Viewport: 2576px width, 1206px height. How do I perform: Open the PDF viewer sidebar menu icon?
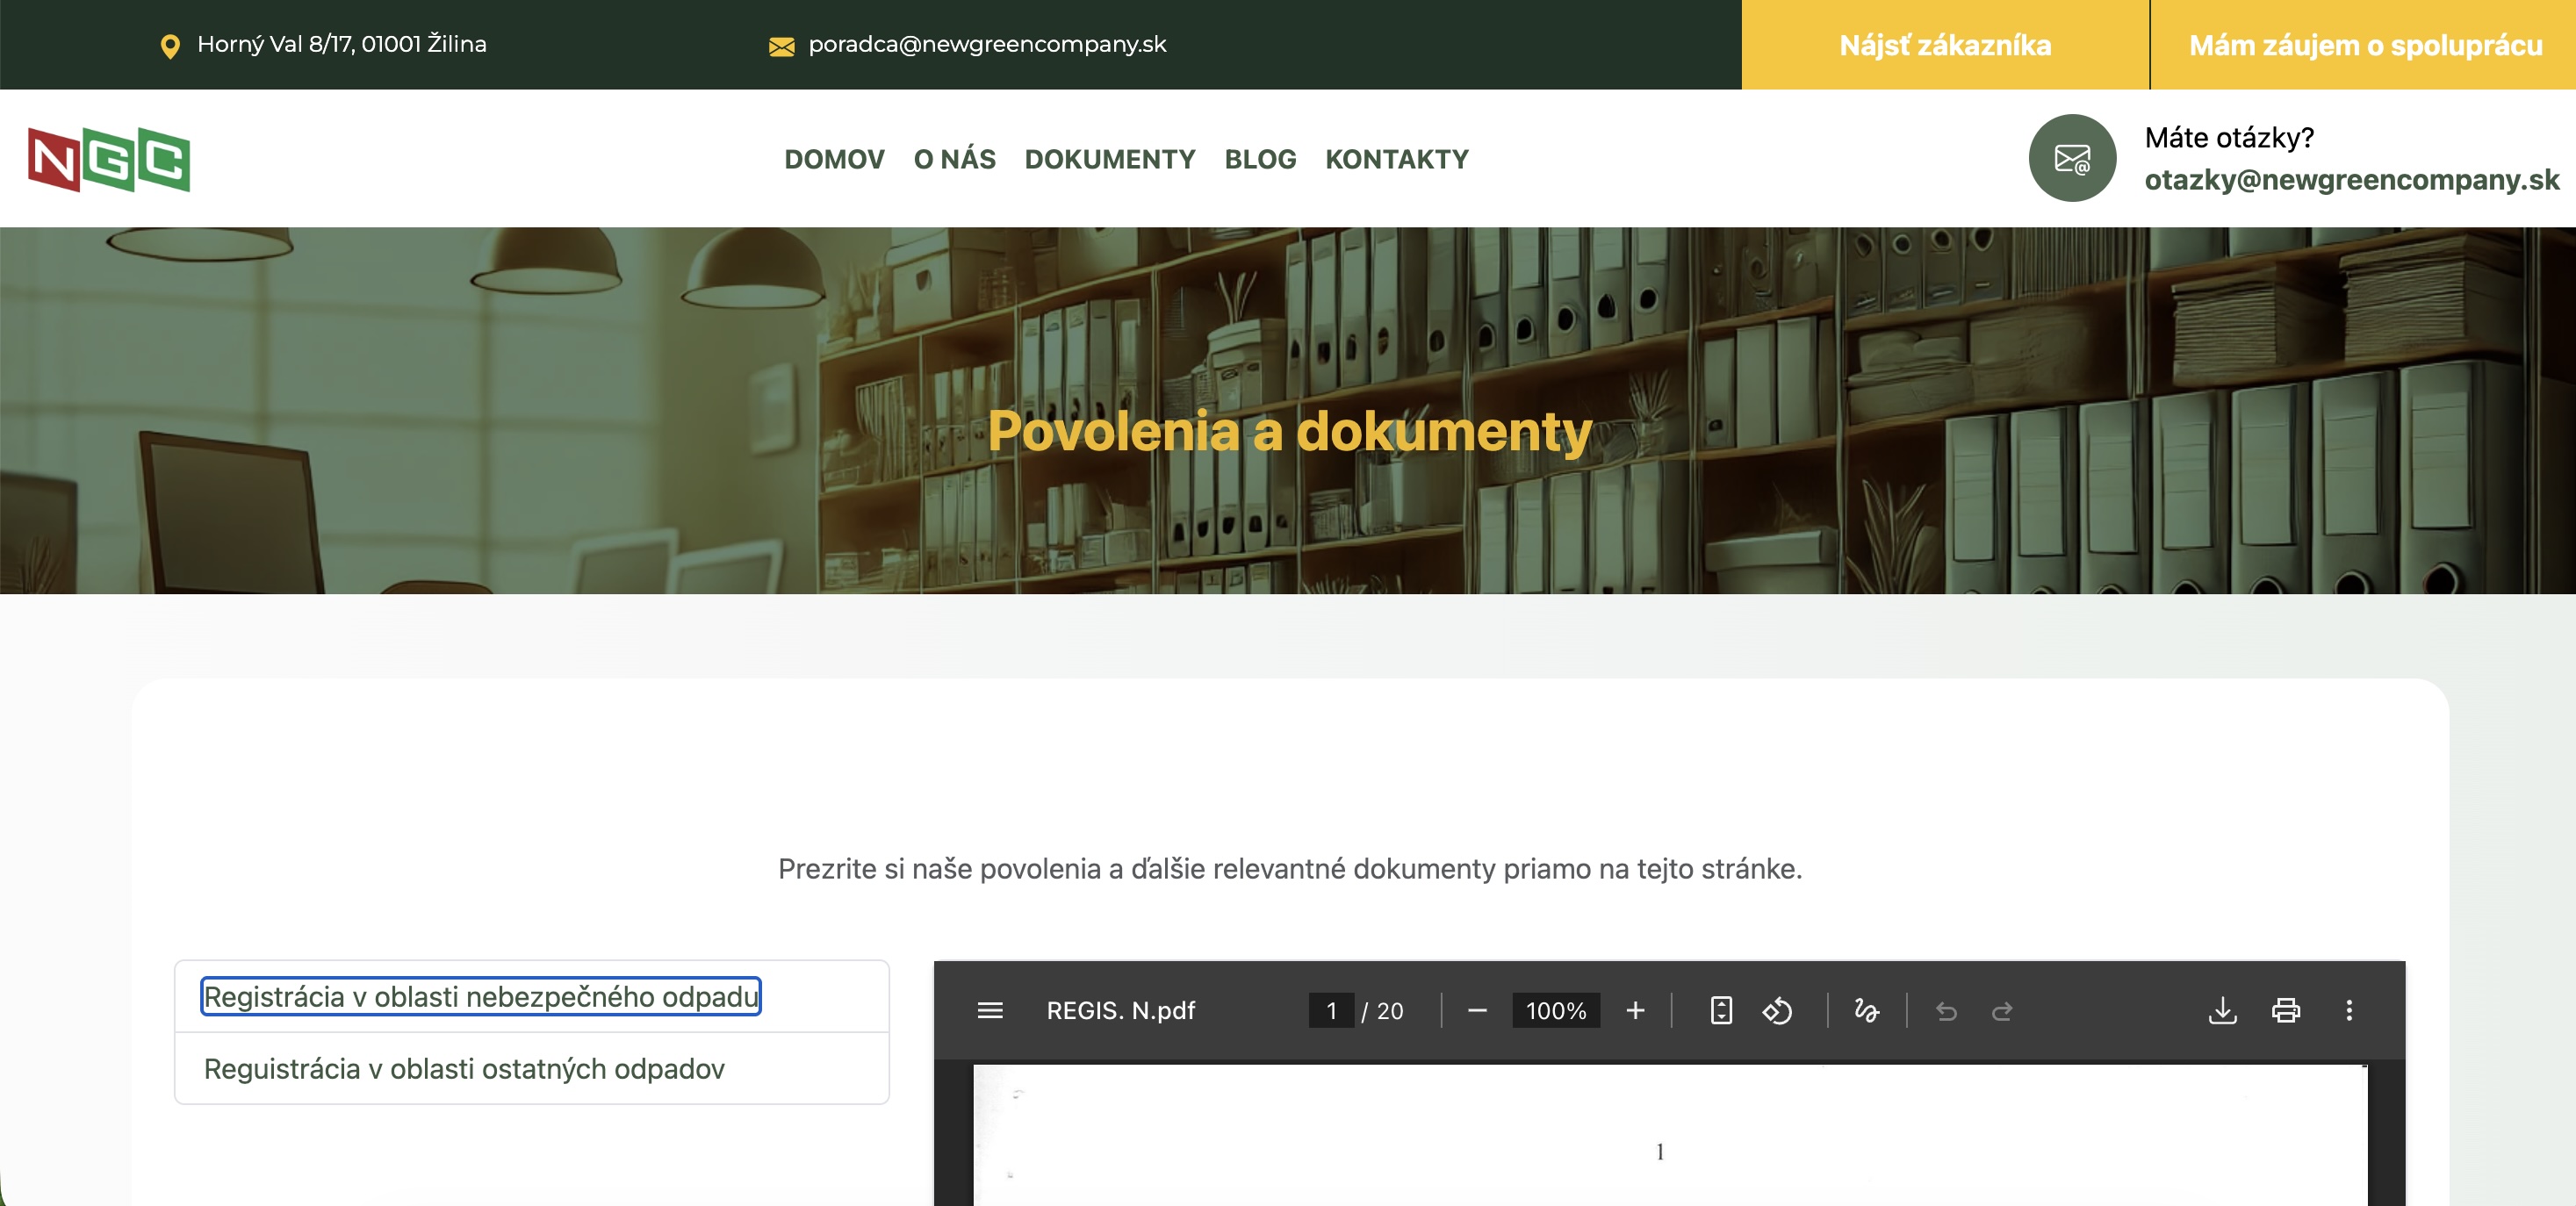(989, 1010)
